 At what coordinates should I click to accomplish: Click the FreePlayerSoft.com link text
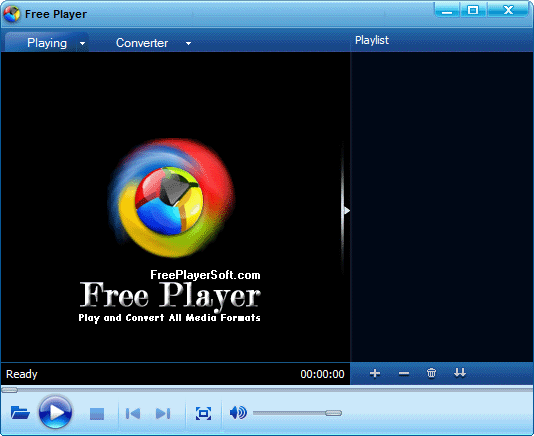tap(205, 275)
